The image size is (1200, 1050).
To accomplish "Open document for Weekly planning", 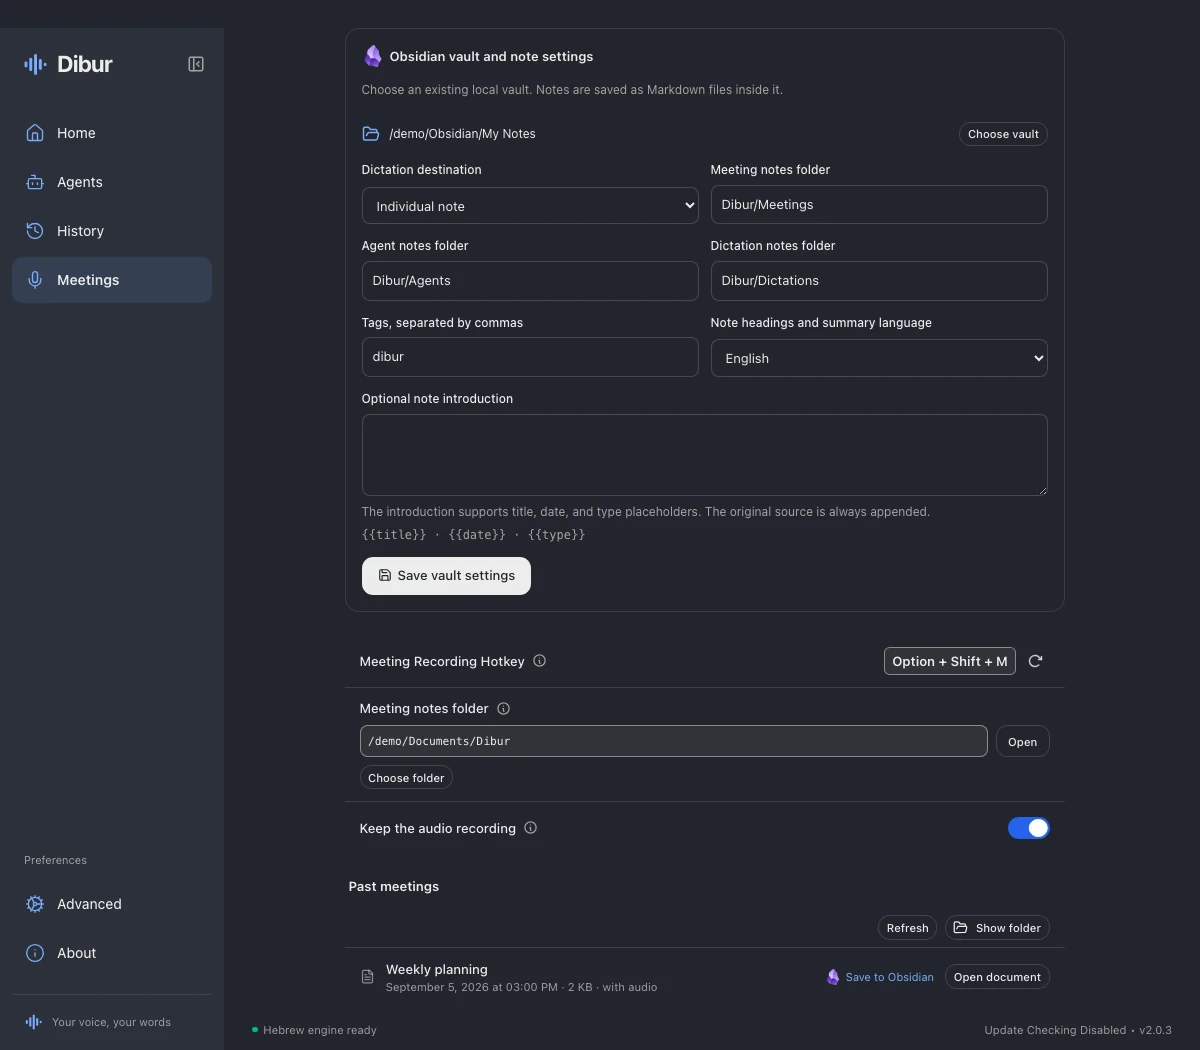I will point(997,977).
